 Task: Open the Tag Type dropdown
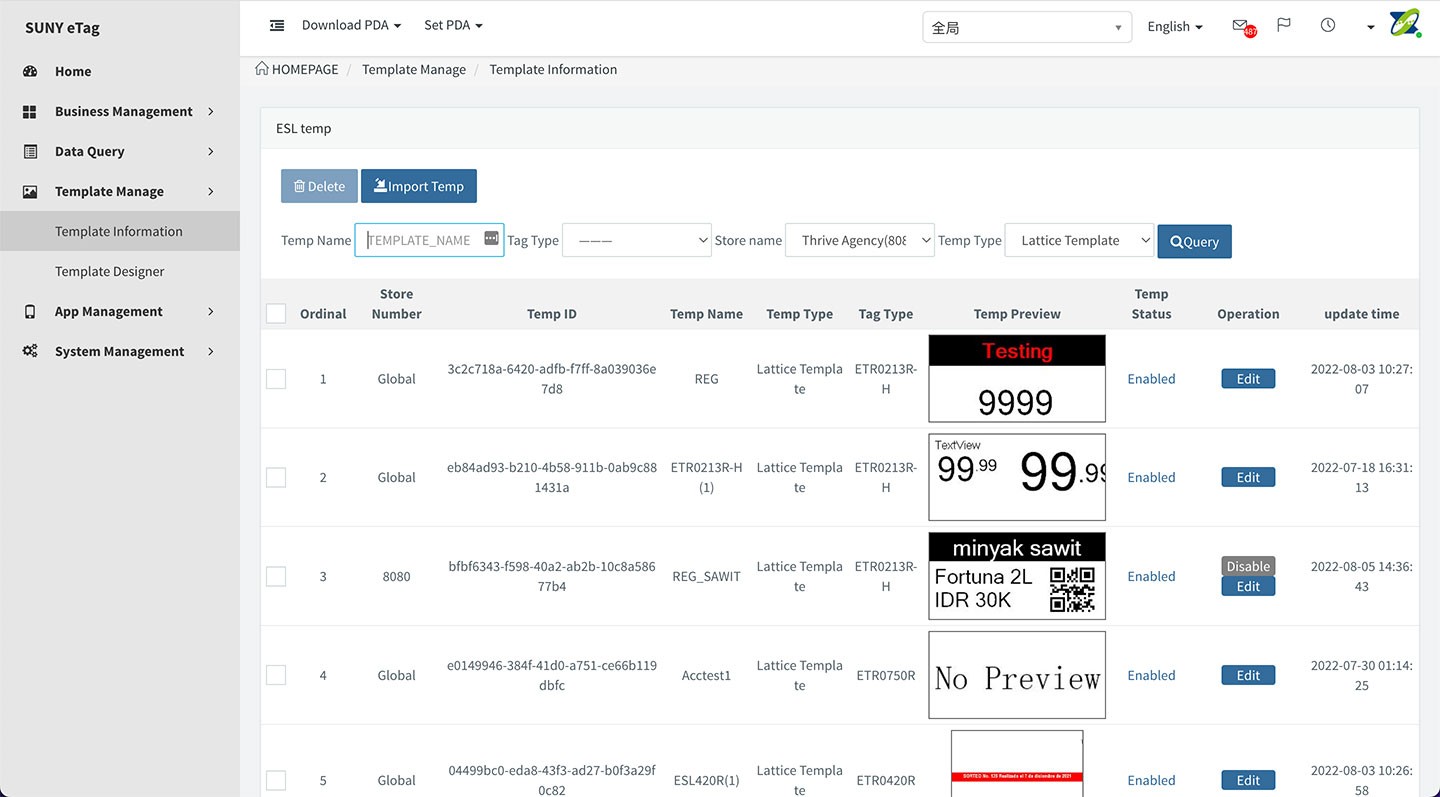coord(637,241)
